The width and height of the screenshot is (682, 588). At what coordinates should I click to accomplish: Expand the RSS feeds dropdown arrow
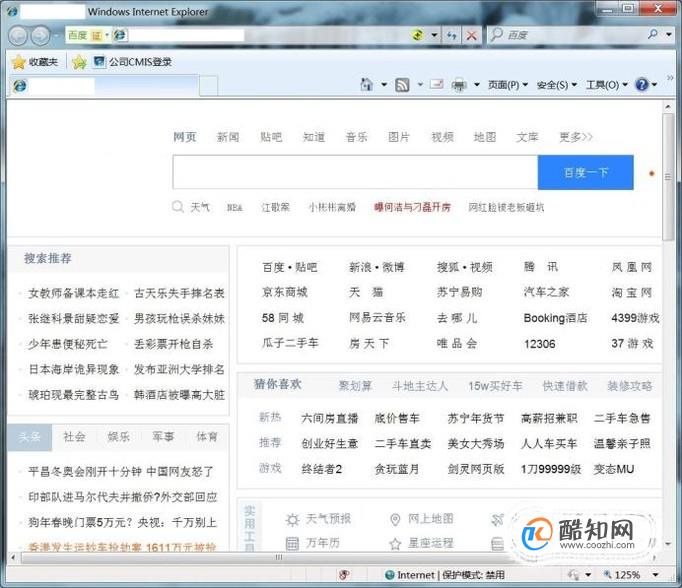click(x=420, y=84)
